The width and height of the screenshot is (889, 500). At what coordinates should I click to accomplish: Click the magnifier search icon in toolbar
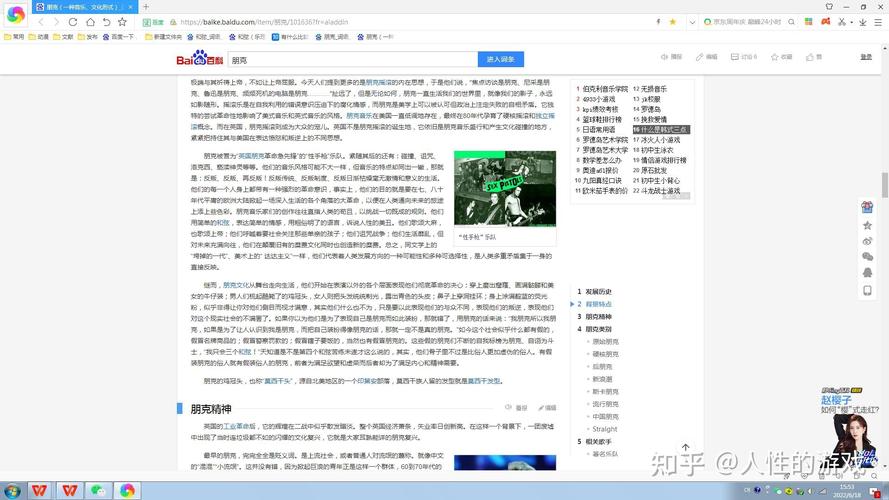791,22
